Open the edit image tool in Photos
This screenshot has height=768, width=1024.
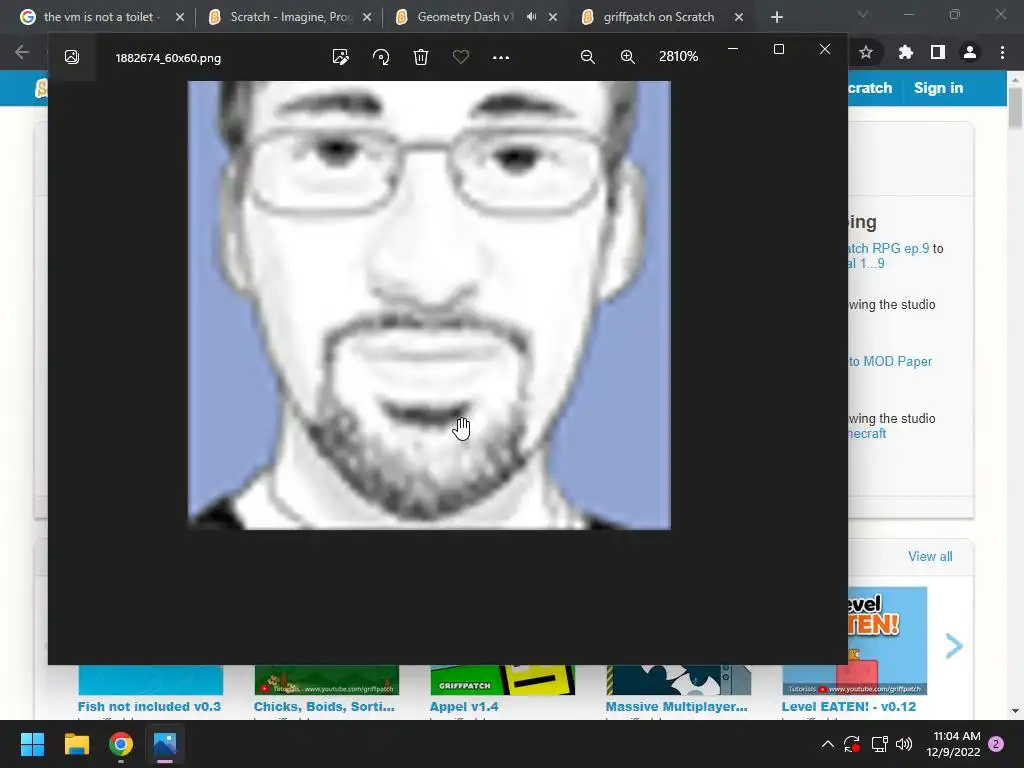(340, 57)
